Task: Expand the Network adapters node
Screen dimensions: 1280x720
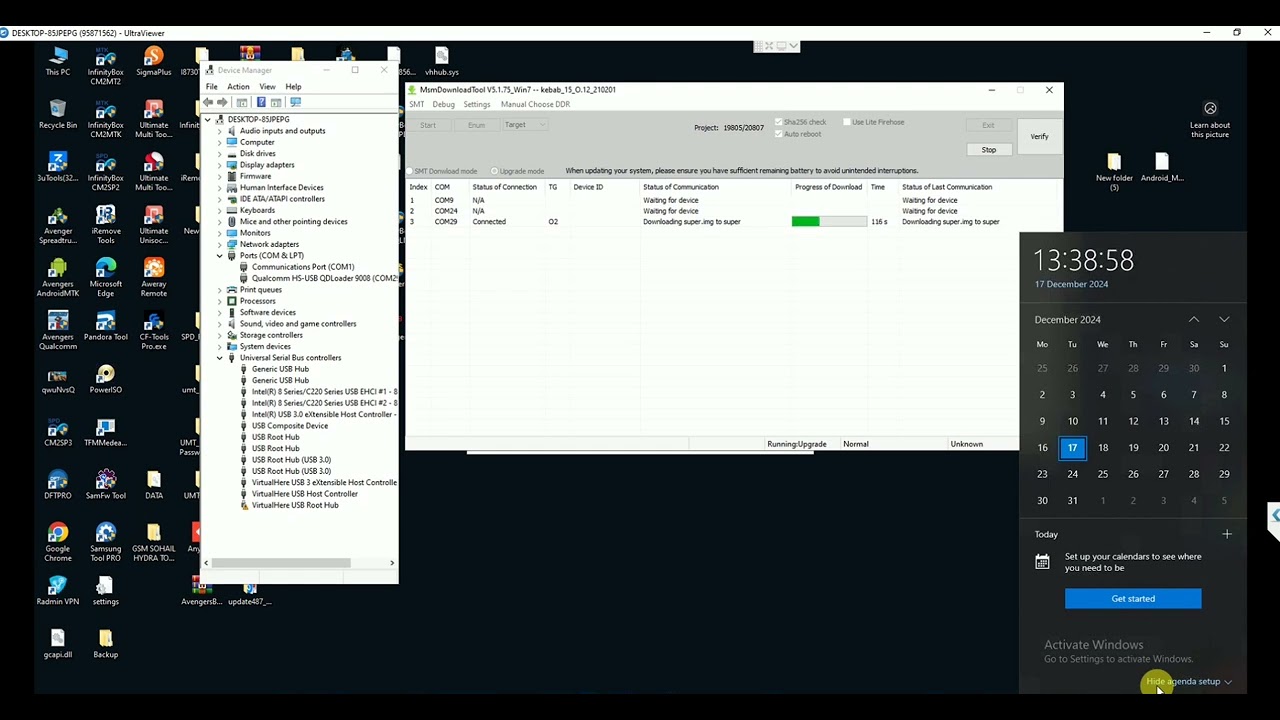Action: [x=220, y=244]
